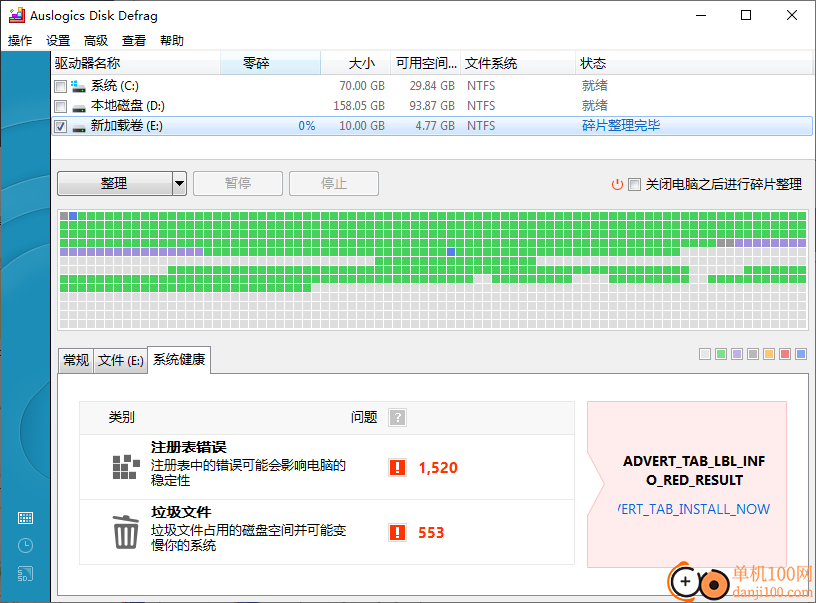
Task: Click the purple legend color swatch
Action: [x=737, y=354]
